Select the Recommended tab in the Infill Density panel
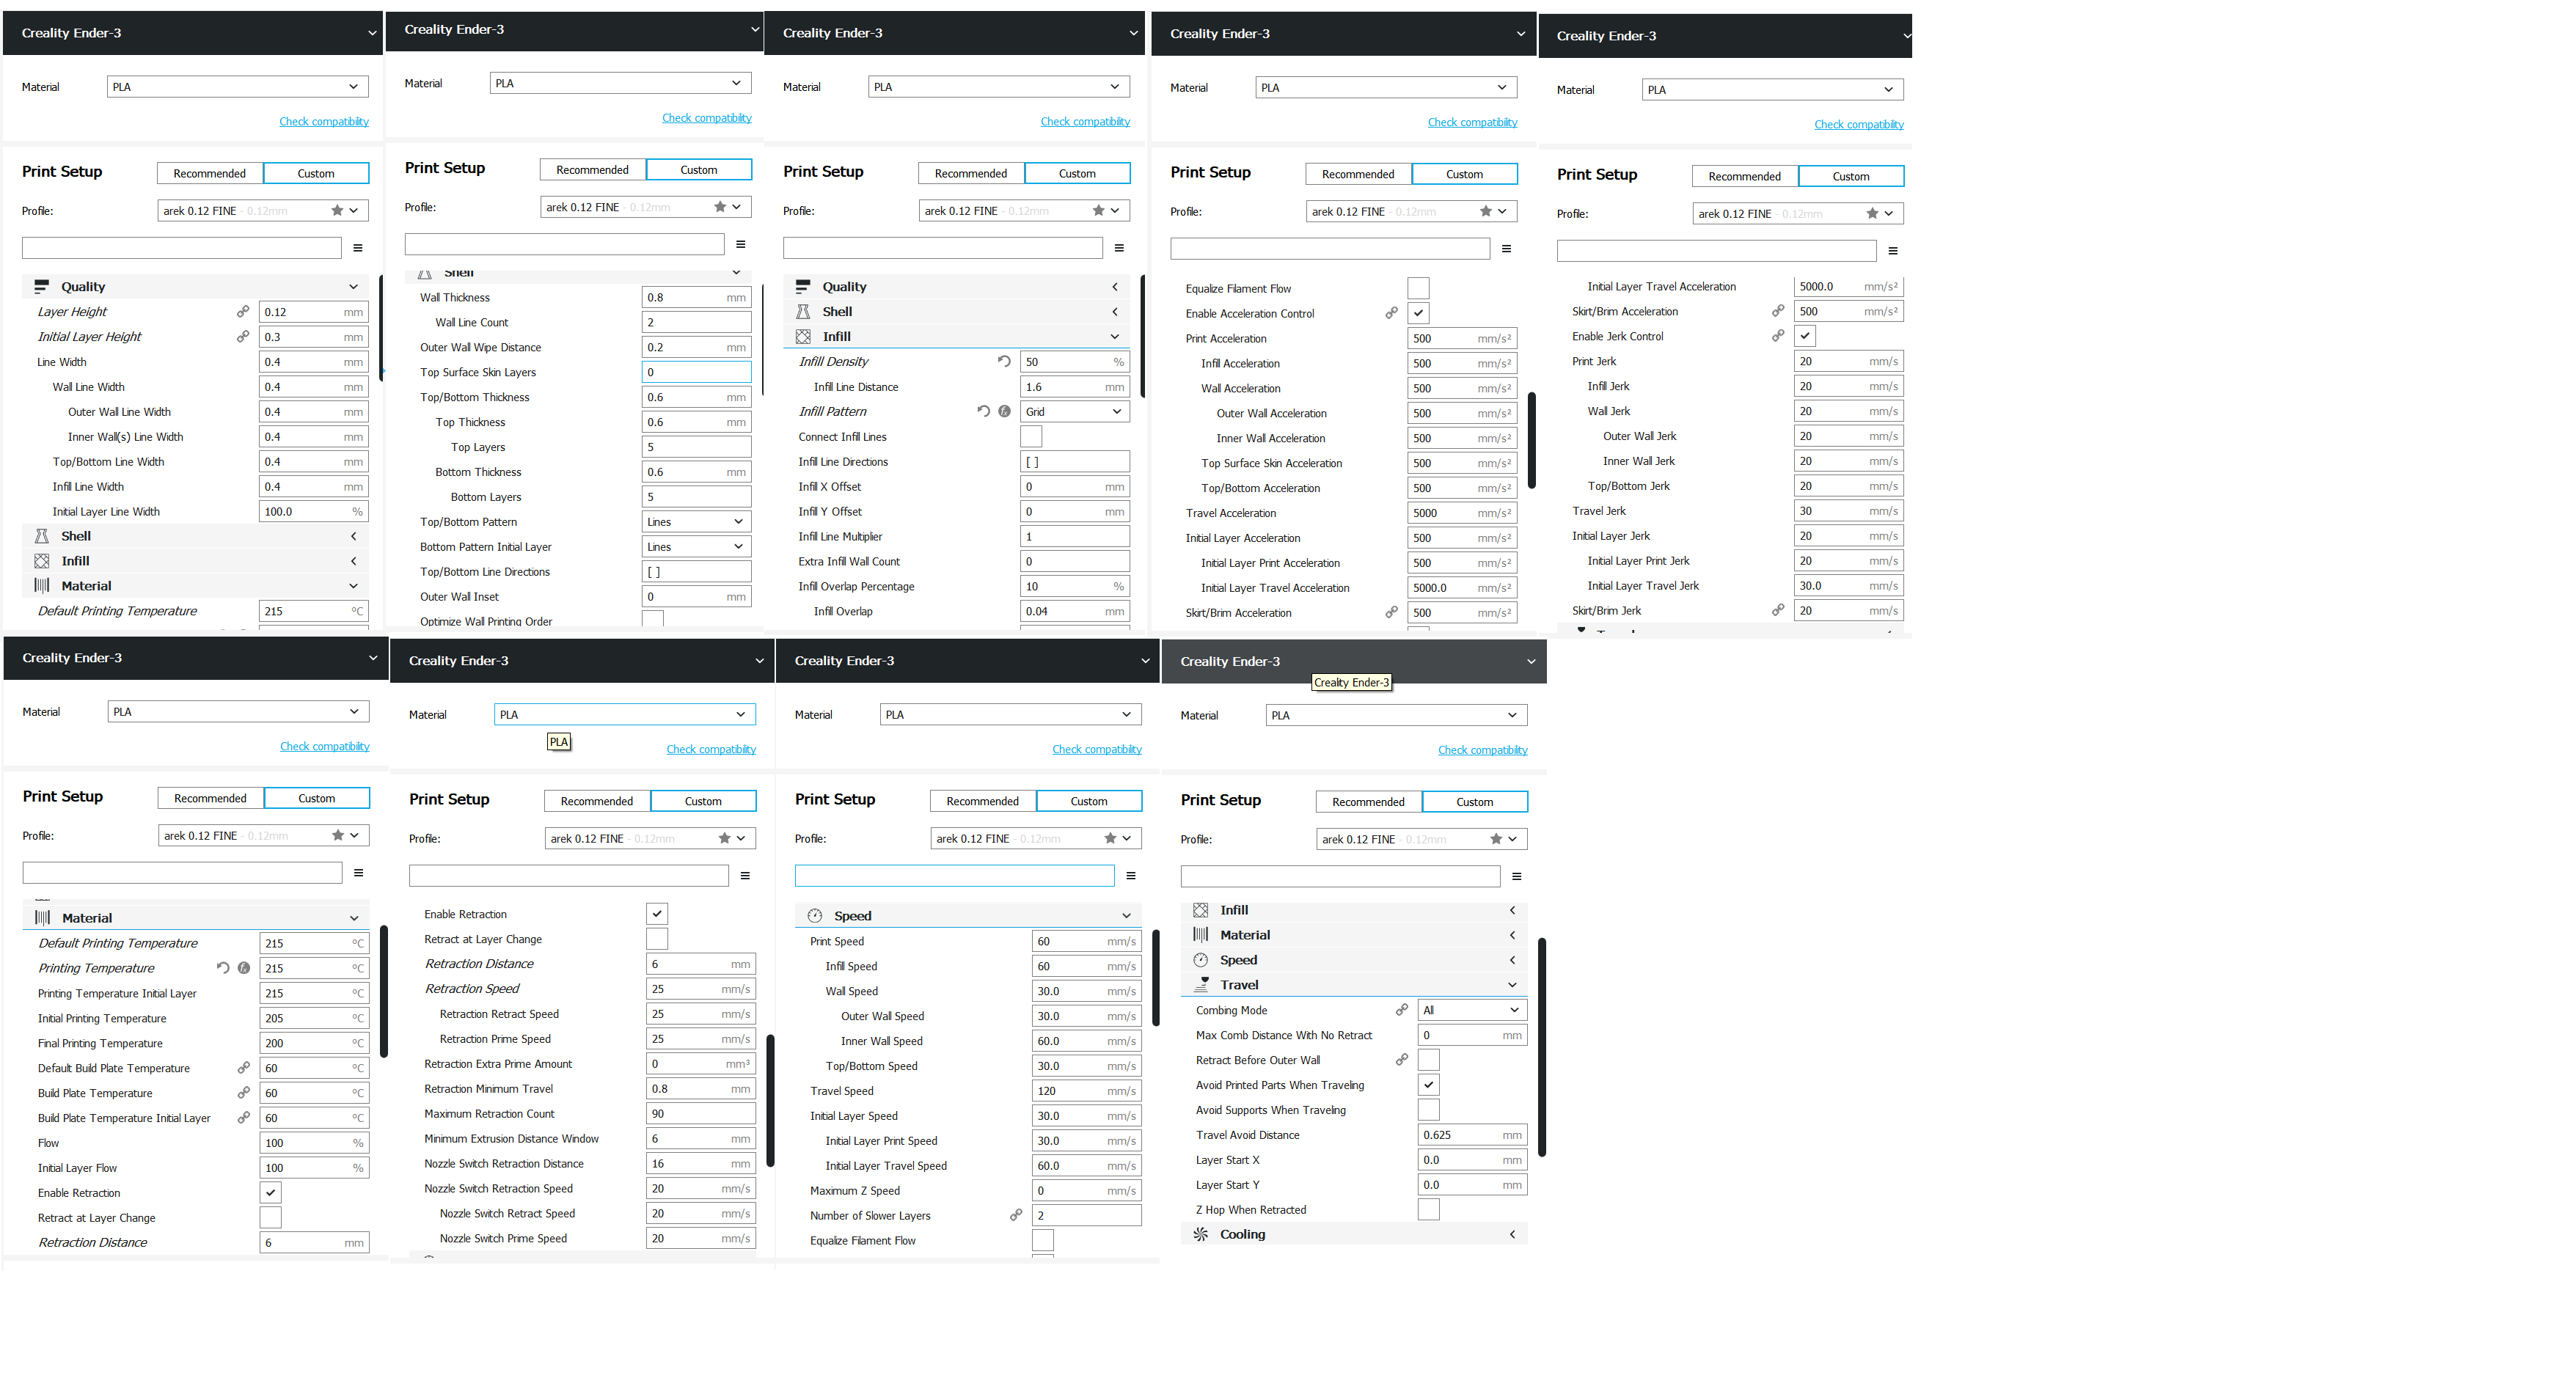The height and width of the screenshot is (1389, 2576). [971, 173]
